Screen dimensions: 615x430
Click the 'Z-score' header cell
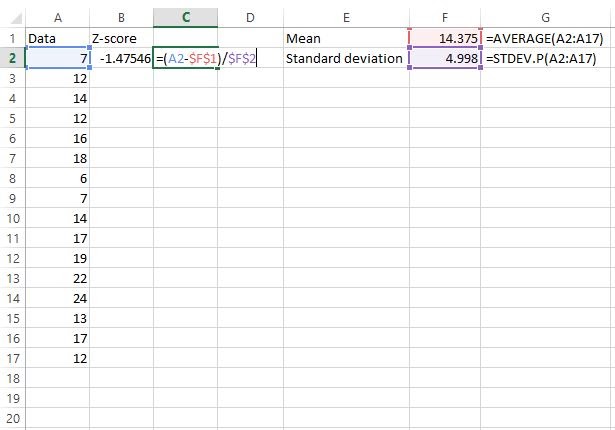(122, 38)
